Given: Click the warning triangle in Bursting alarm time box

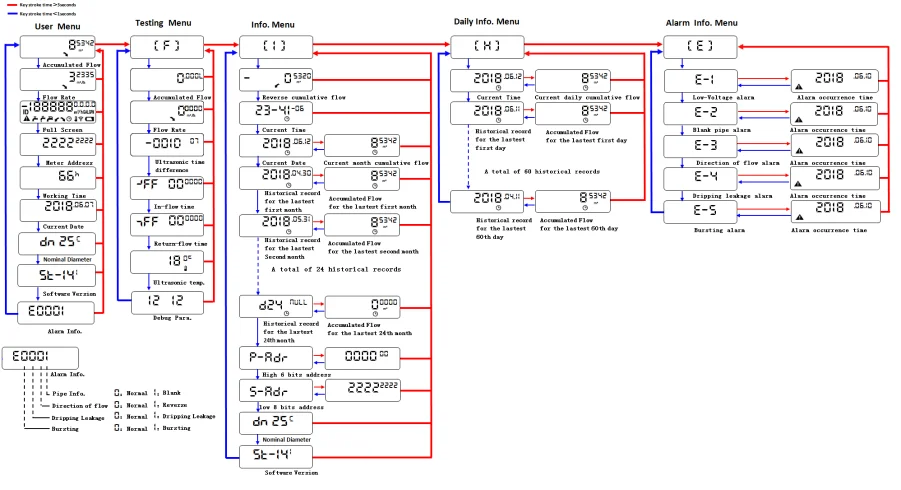Looking at the screenshot, I should [x=799, y=218].
